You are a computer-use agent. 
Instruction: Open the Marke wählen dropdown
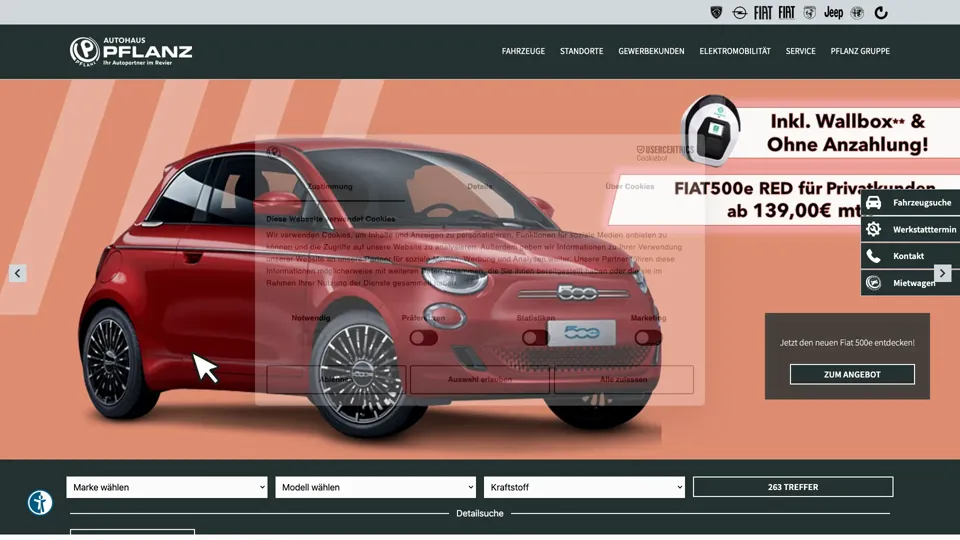167,487
